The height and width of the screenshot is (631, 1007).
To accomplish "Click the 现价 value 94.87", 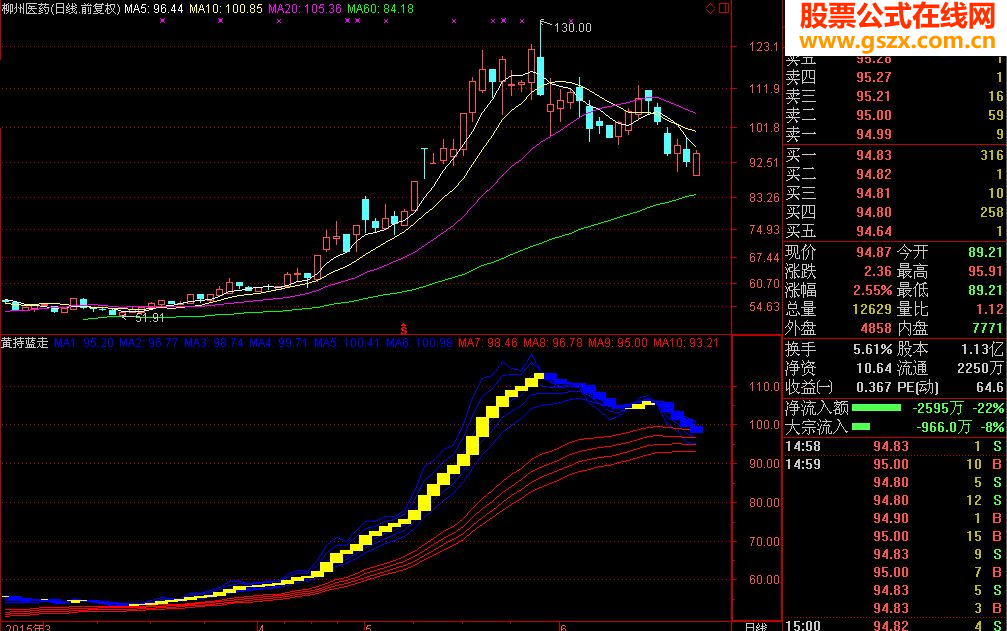I will 874,252.
